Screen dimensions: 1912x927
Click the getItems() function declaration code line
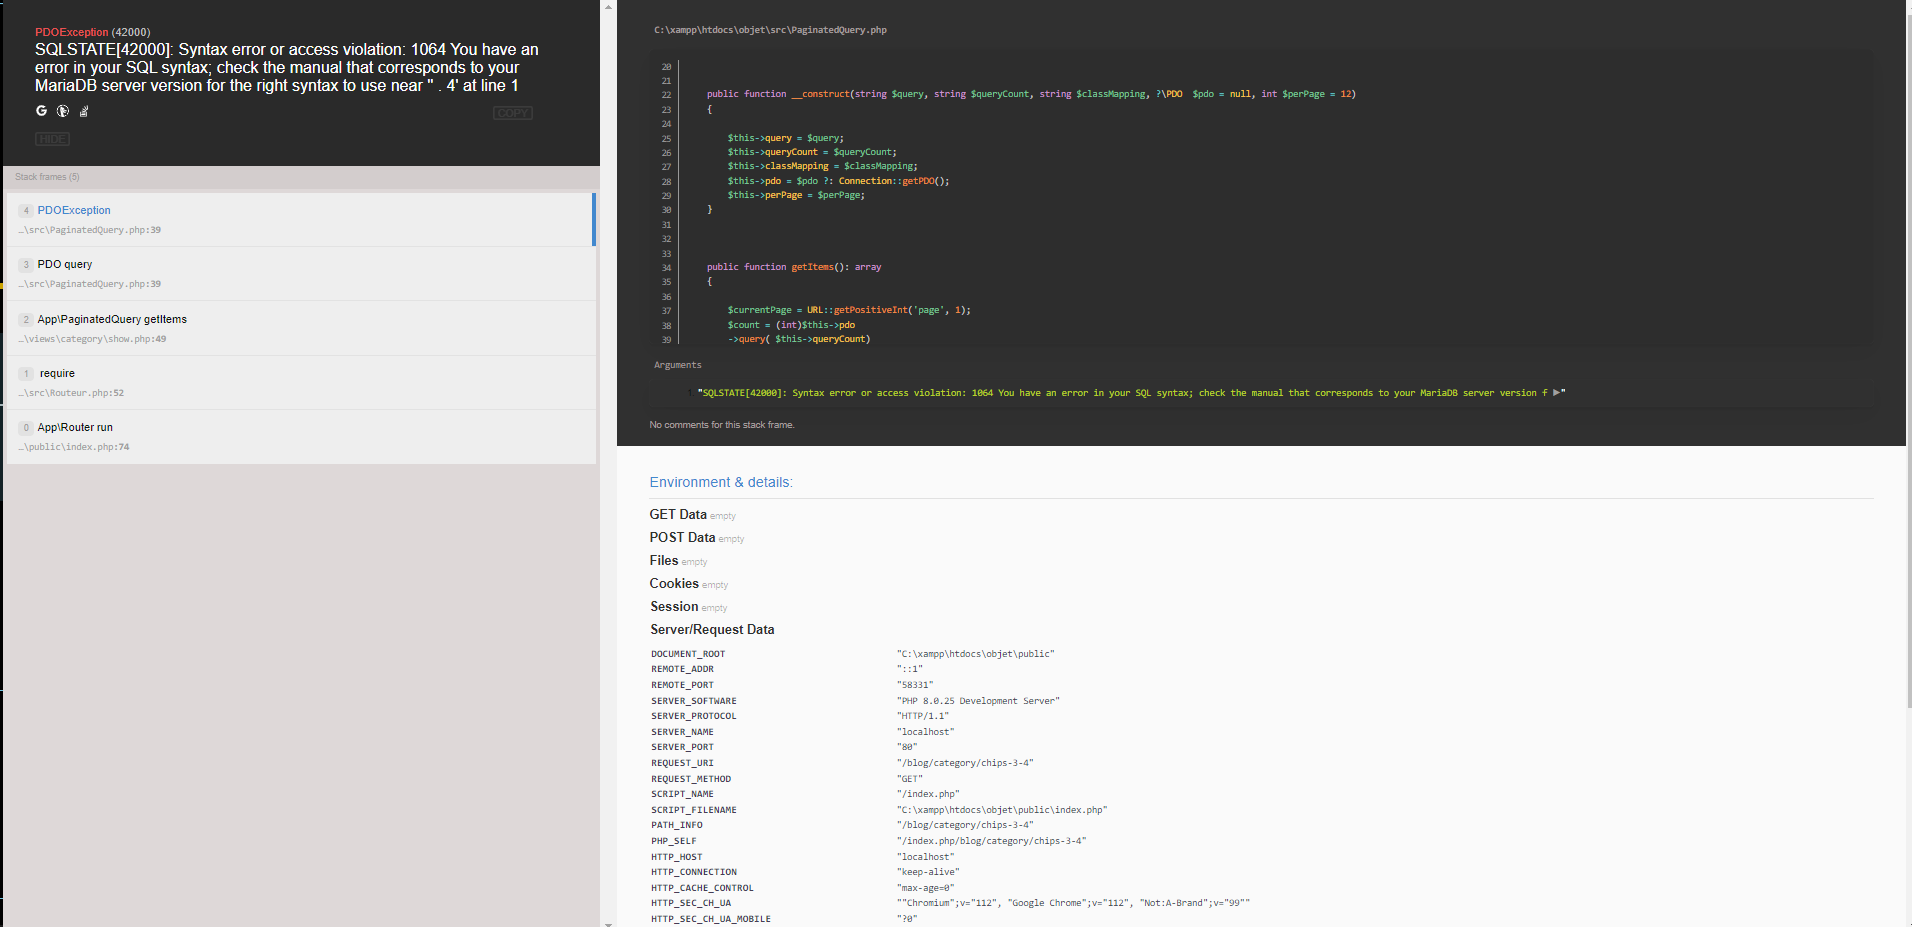(794, 267)
